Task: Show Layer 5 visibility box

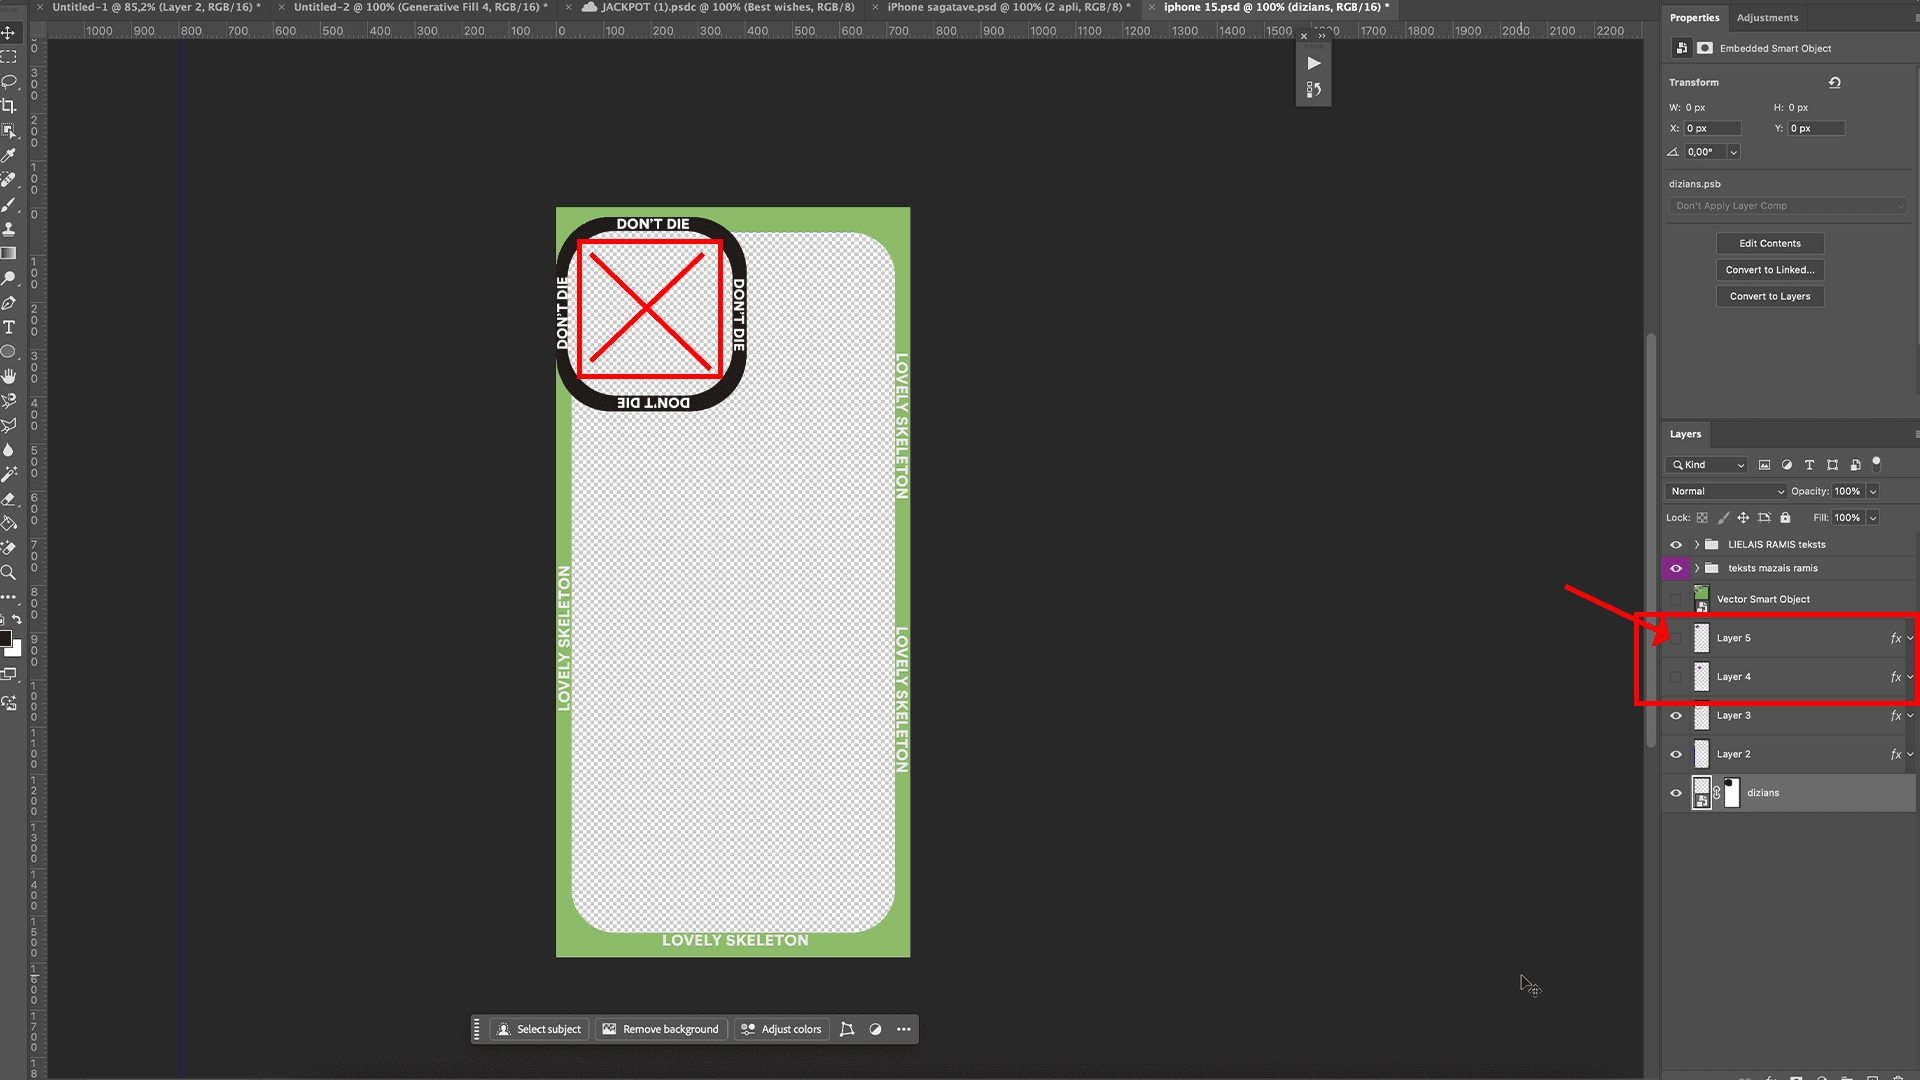Action: (x=1676, y=638)
